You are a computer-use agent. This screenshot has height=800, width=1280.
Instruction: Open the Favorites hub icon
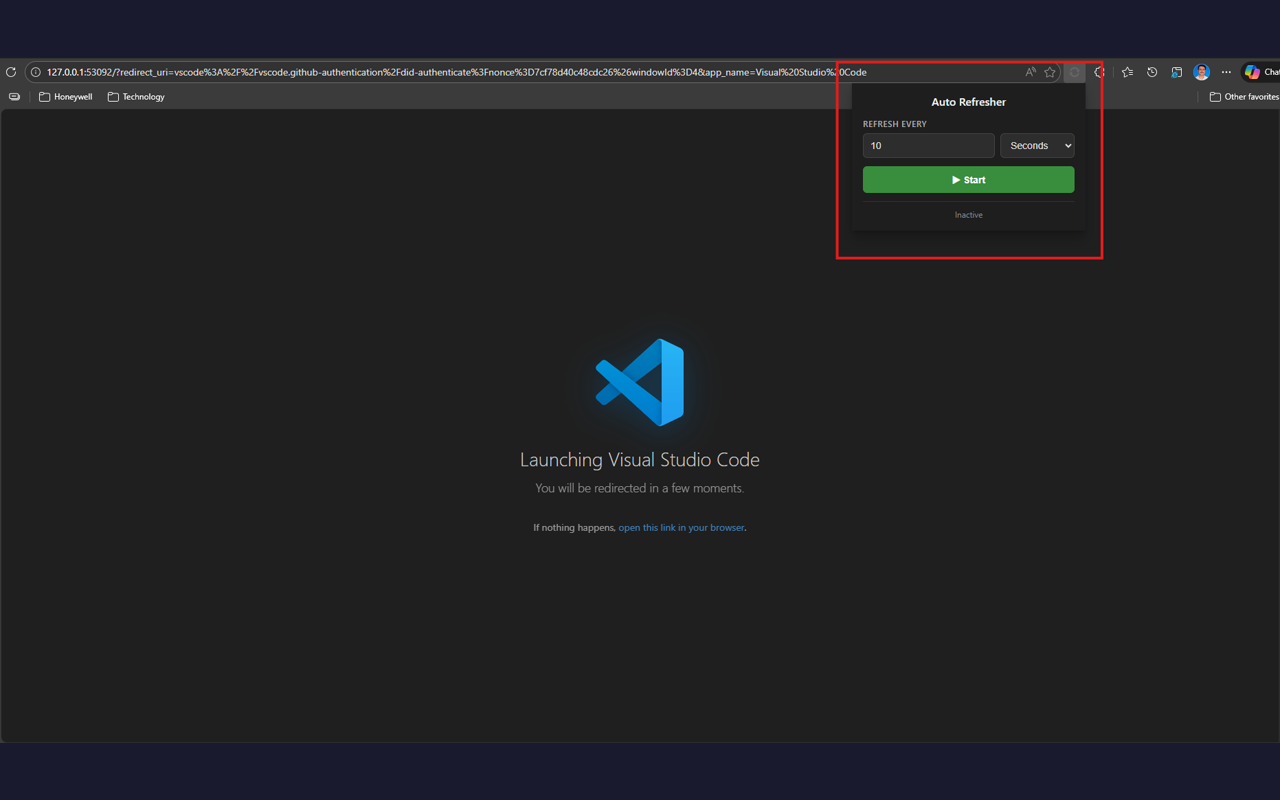click(1128, 72)
